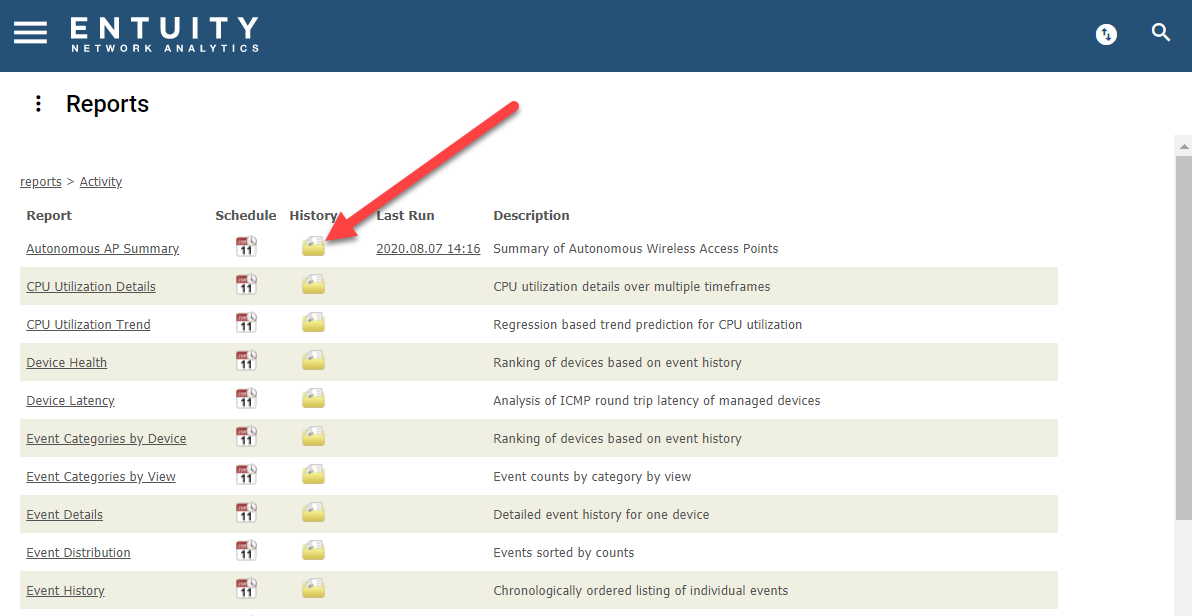The height and width of the screenshot is (616, 1192).
Task: Schedule the CPU Utilization Details report
Action: tap(246, 284)
